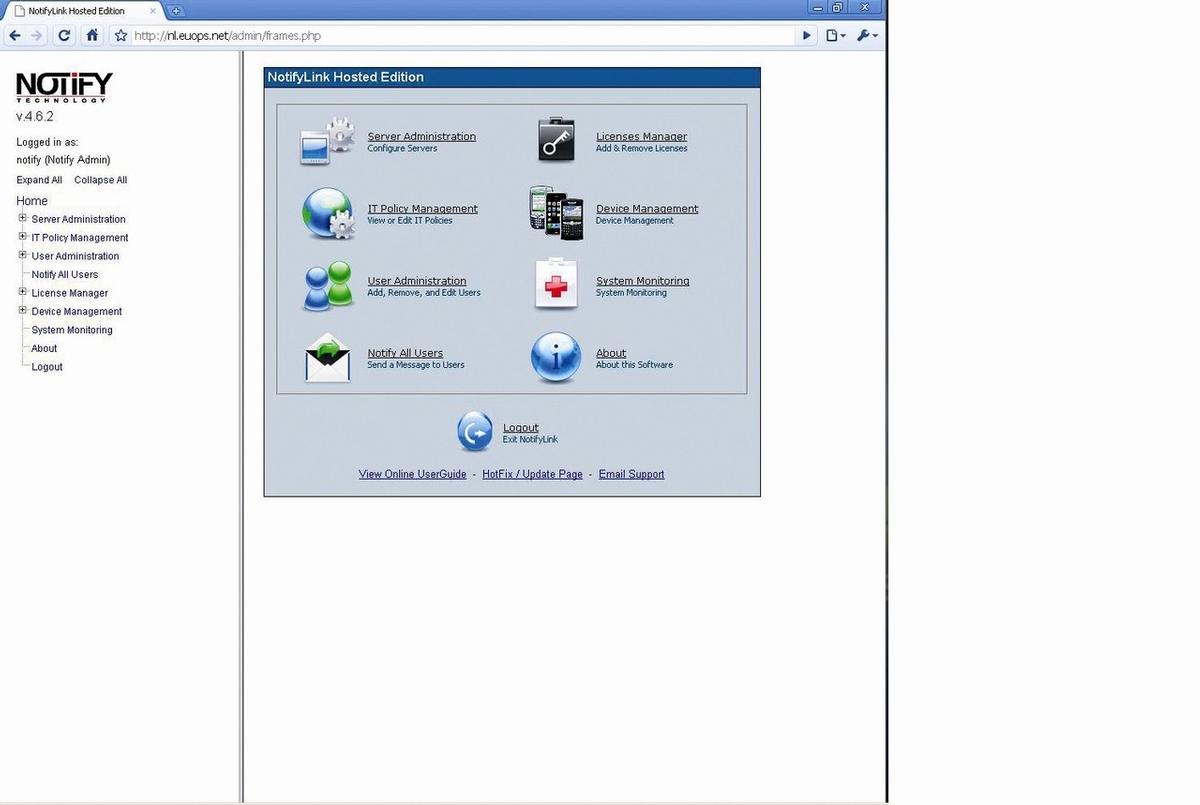This screenshot has height=805, width=1200.
Task: Go forward with the browser forward arrow
Action: [x=37, y=35]
